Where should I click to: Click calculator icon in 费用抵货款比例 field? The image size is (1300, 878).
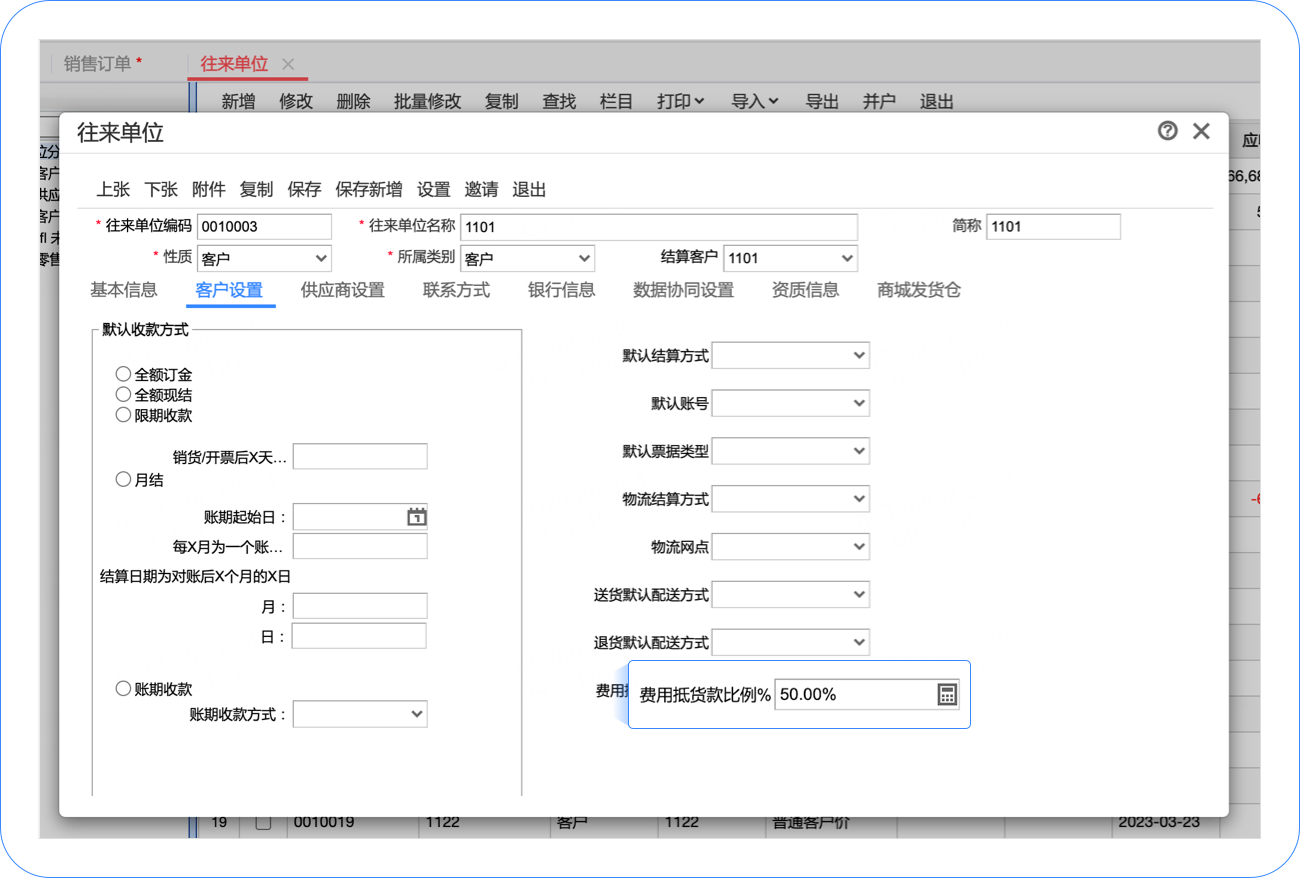coord(947,695)
